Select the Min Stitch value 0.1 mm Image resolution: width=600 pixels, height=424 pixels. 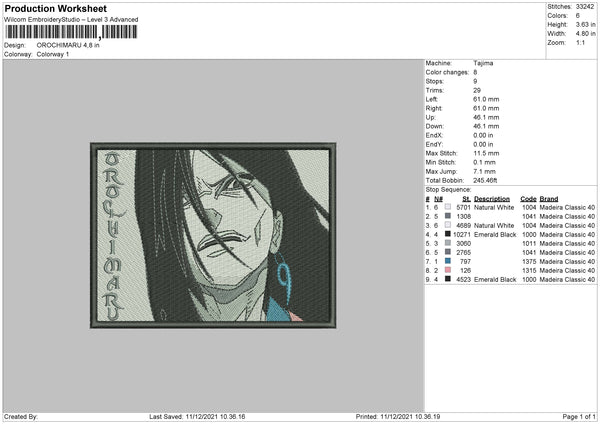(x=484, y=162)
